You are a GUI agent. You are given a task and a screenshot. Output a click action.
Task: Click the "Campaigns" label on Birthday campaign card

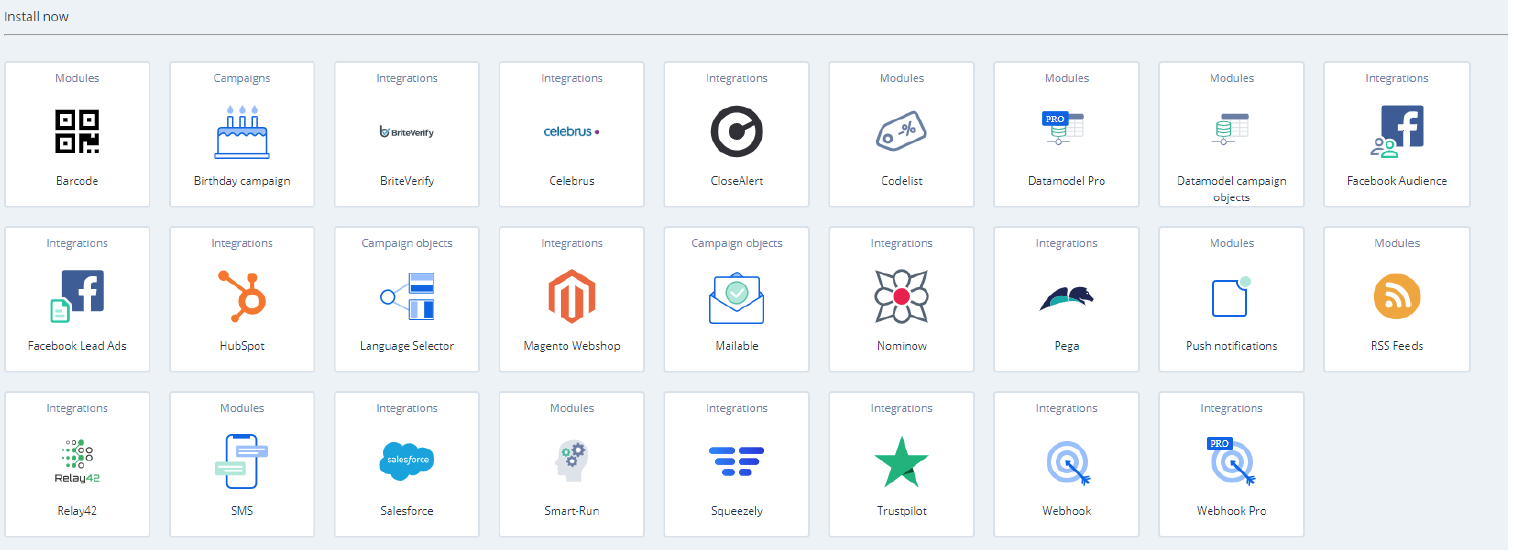point(242,78)
